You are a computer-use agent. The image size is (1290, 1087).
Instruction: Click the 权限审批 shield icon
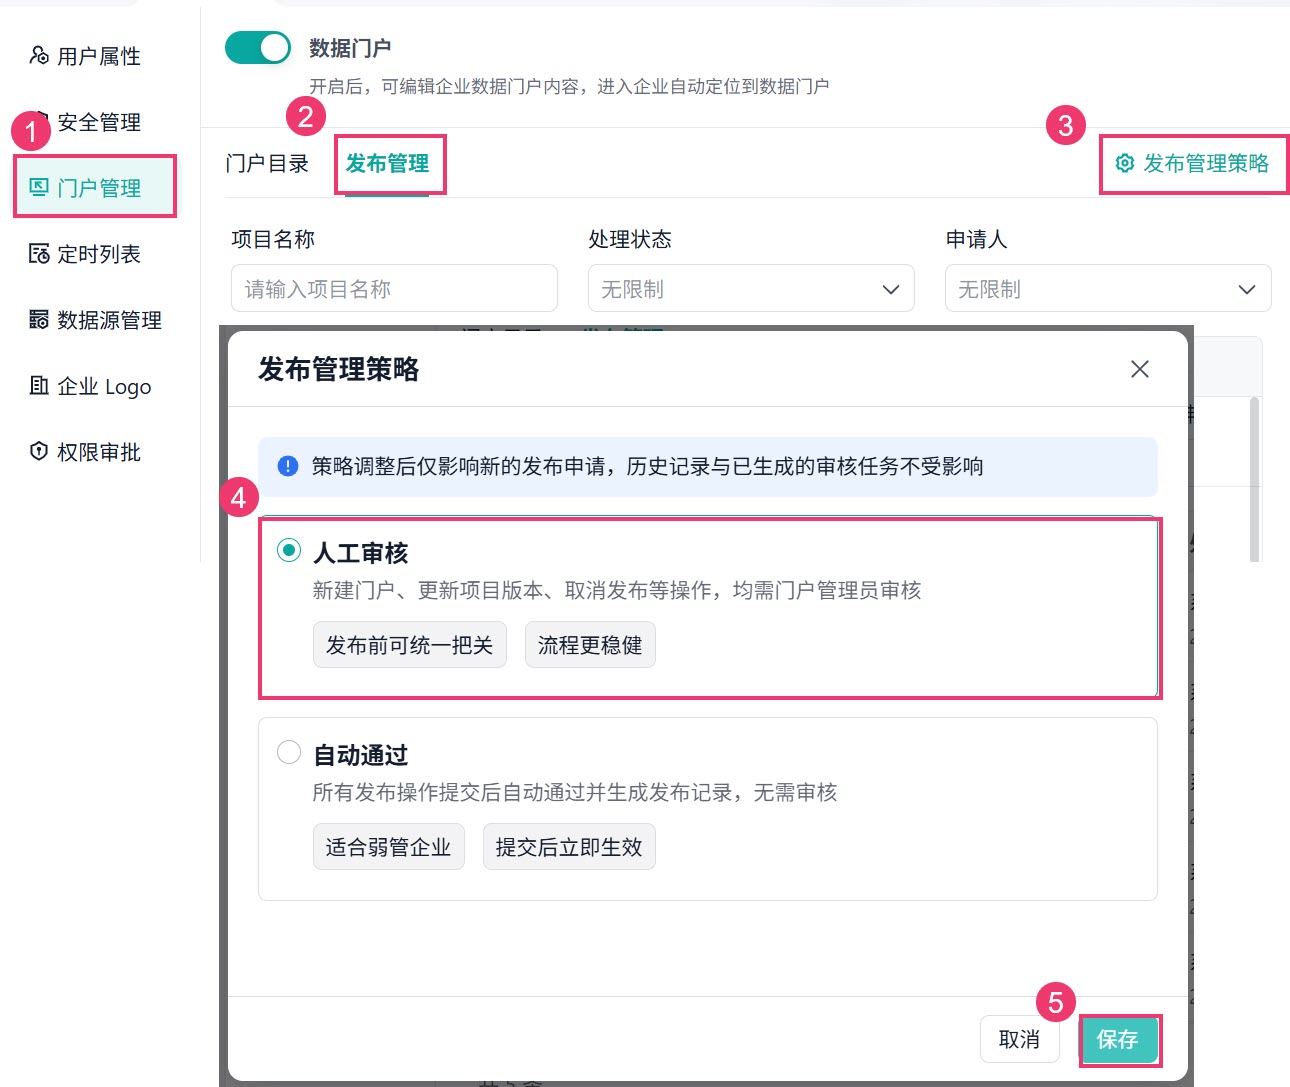pyautogui.click(x=39, y=452)
